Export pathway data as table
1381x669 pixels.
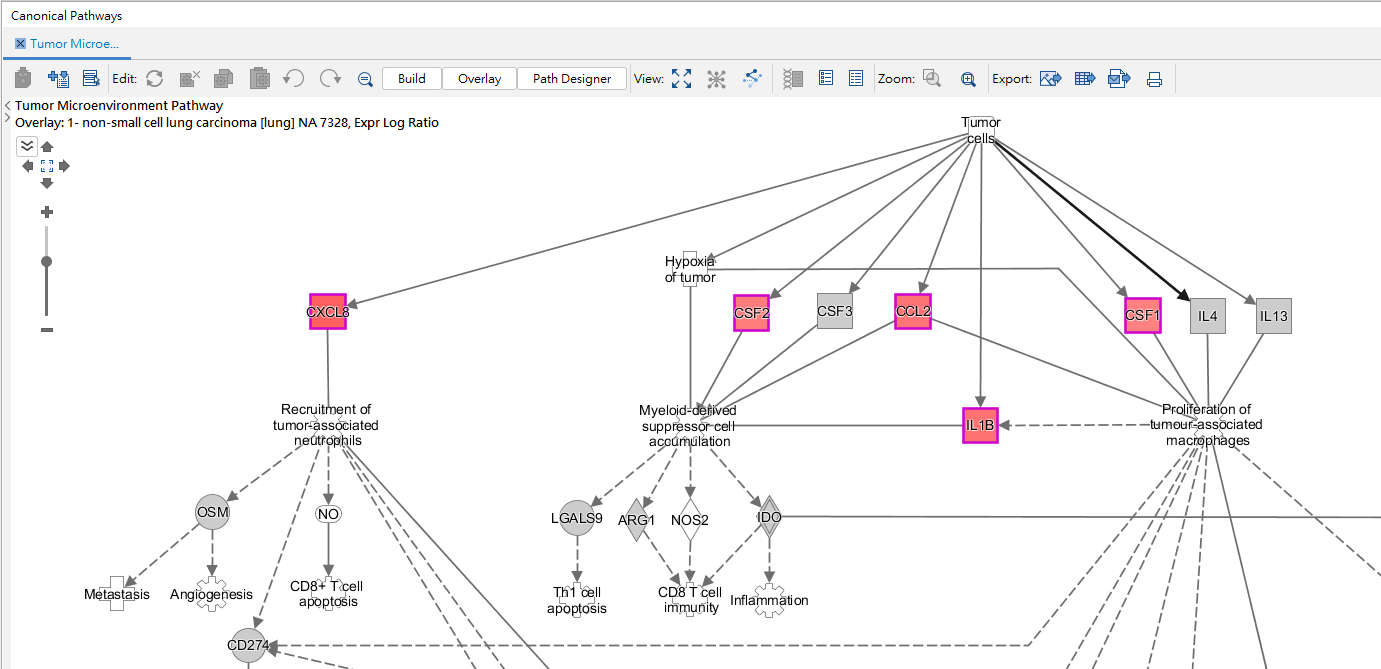[x=1085, y=78]
